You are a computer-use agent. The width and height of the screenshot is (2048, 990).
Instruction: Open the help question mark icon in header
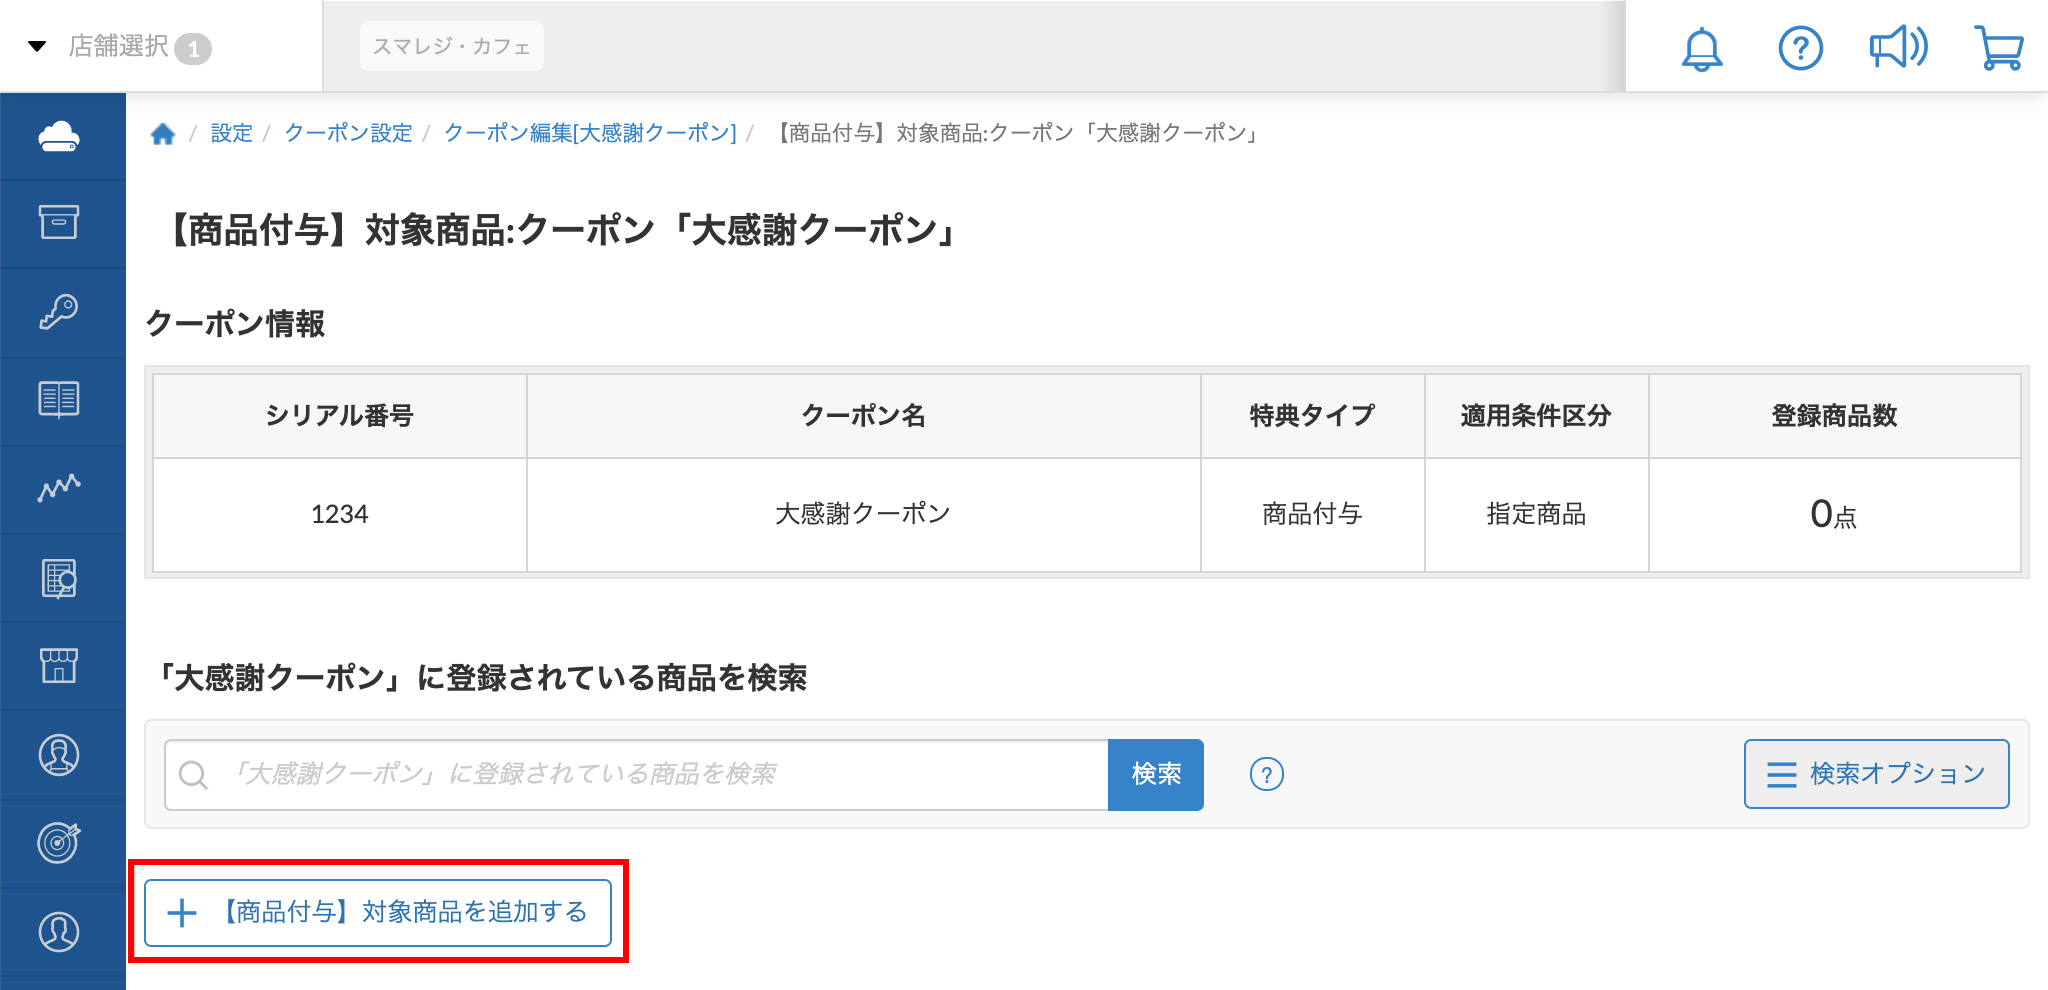(x=1800, y=48)
